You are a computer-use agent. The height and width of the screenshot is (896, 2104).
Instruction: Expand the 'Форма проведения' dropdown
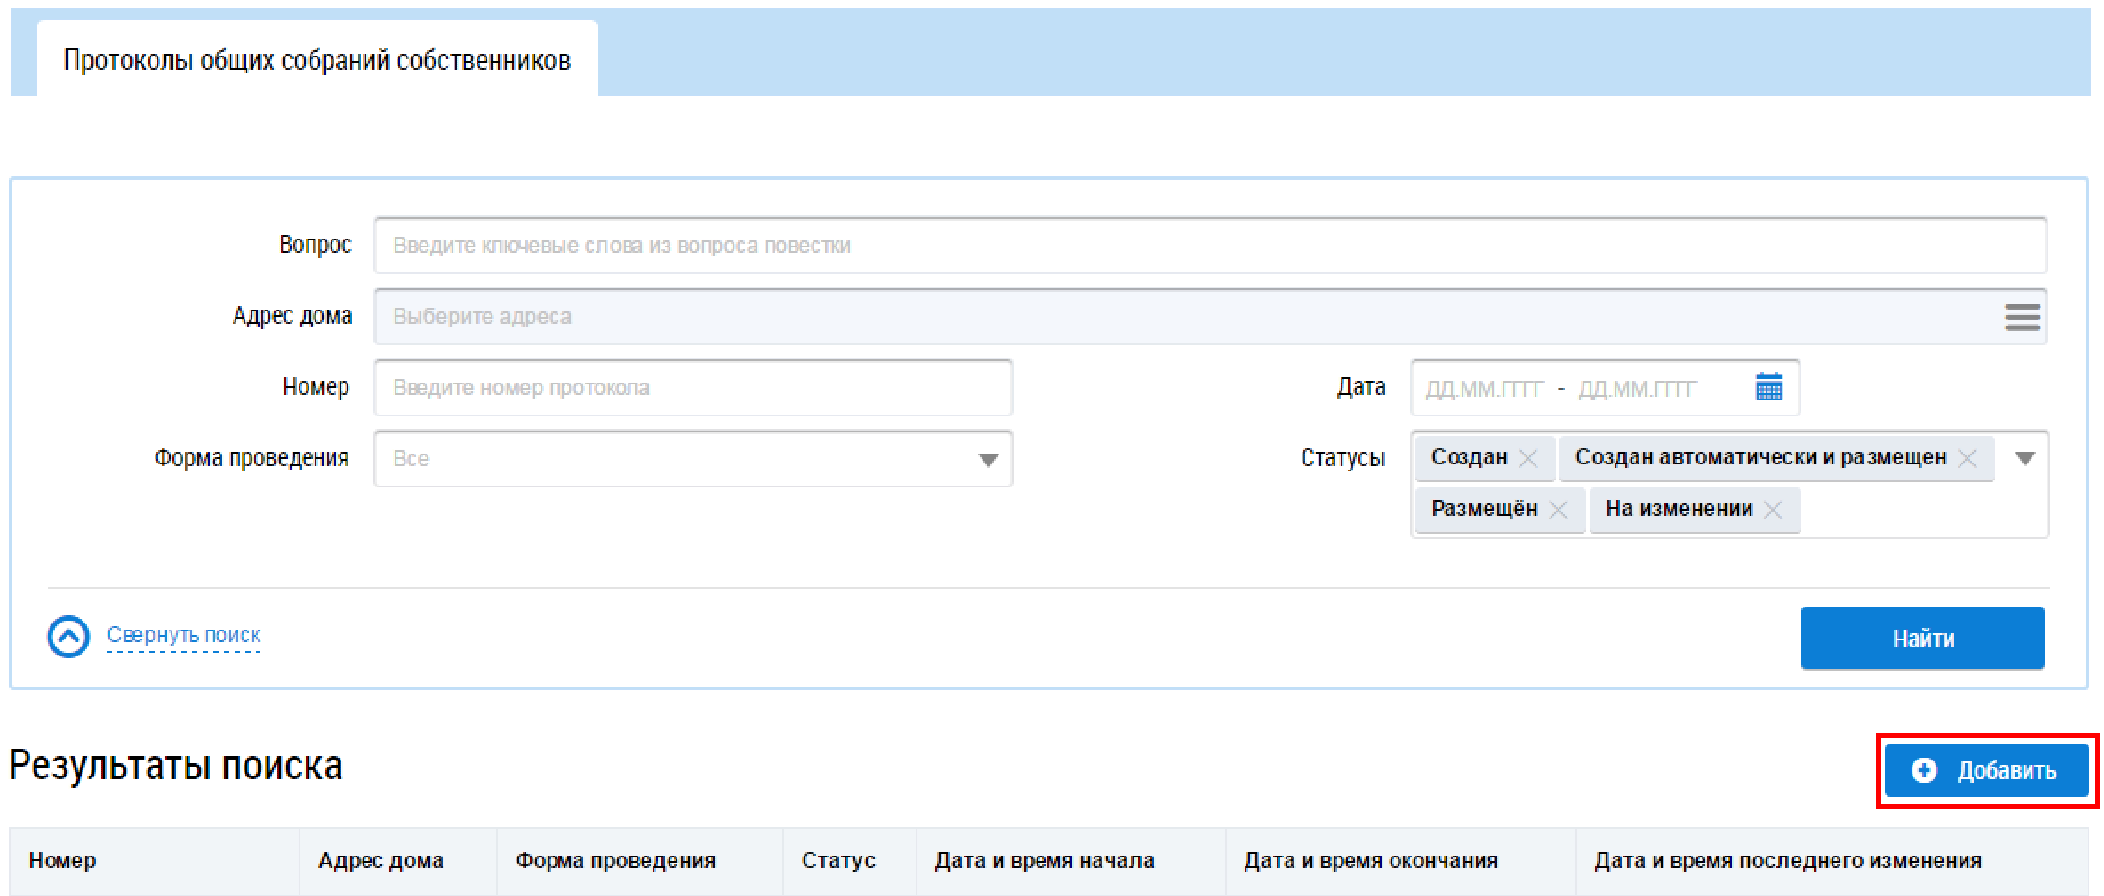tap(988, 459)
